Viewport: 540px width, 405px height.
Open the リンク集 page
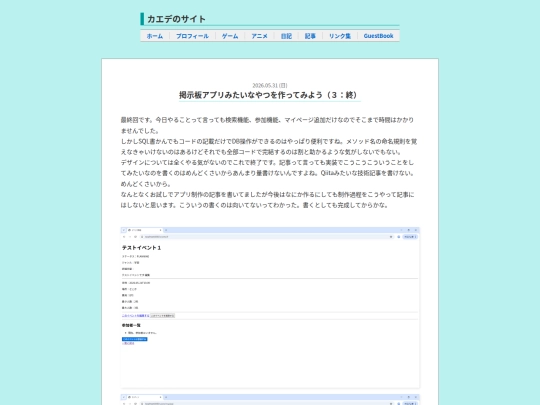(340, 36)
